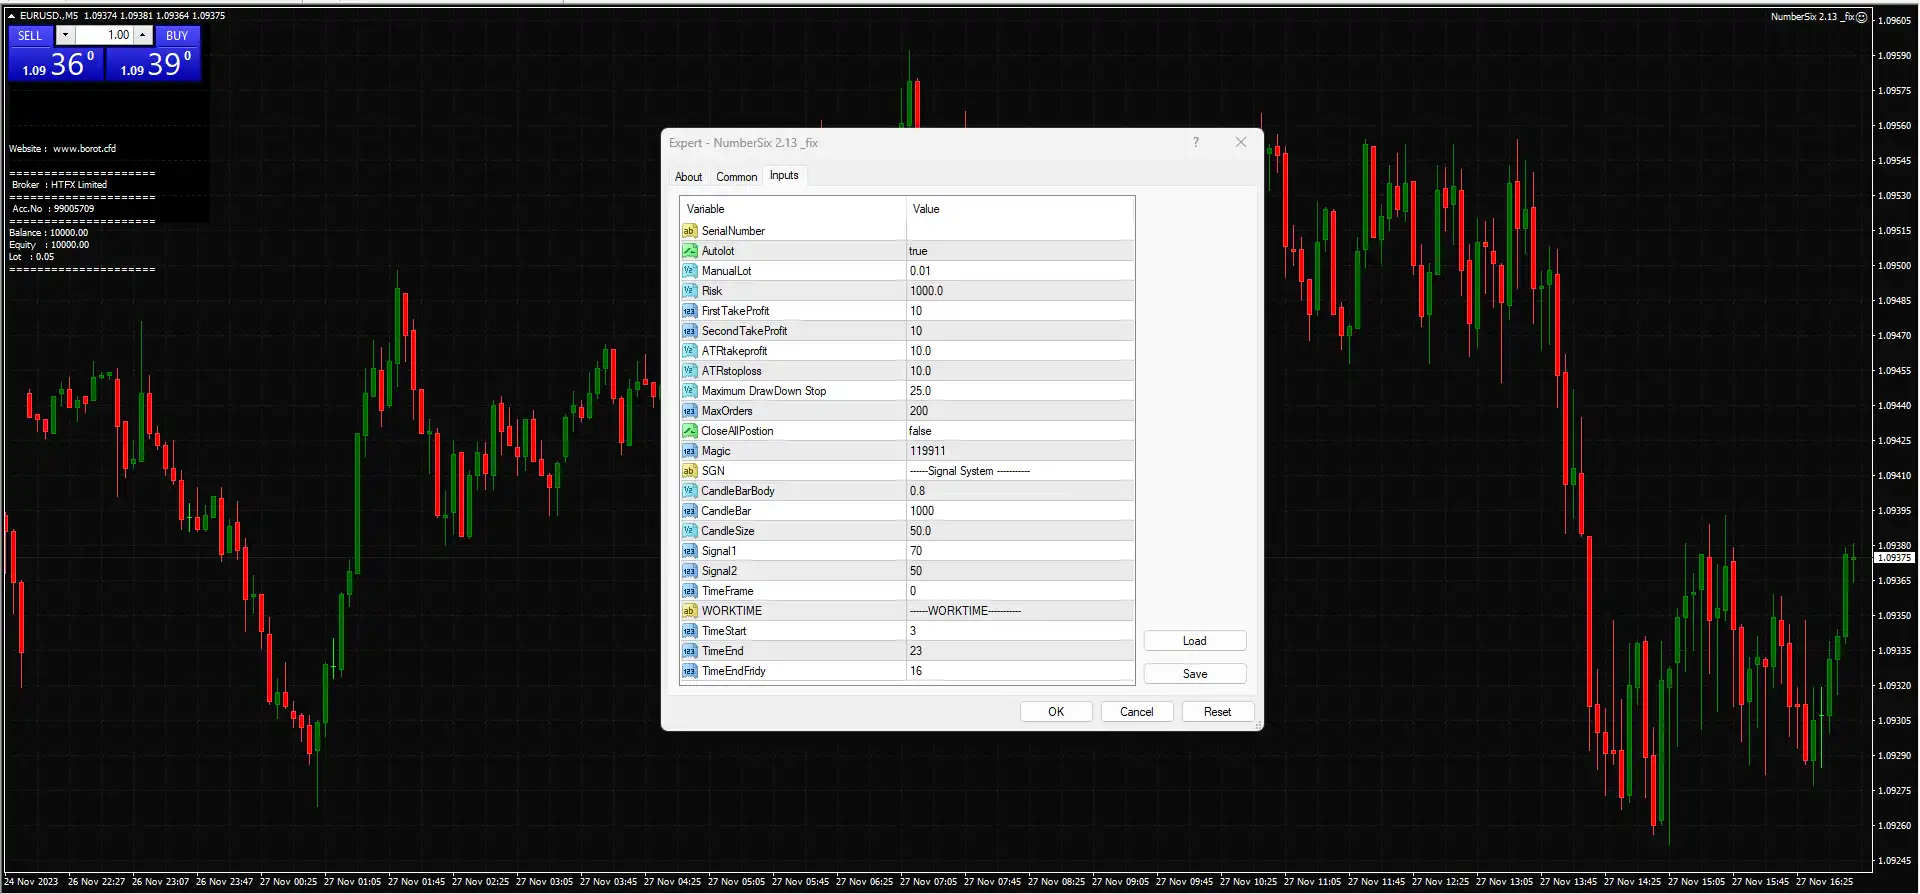
Task: Select the Autolot true value cell
Action: coord(1019,251)
